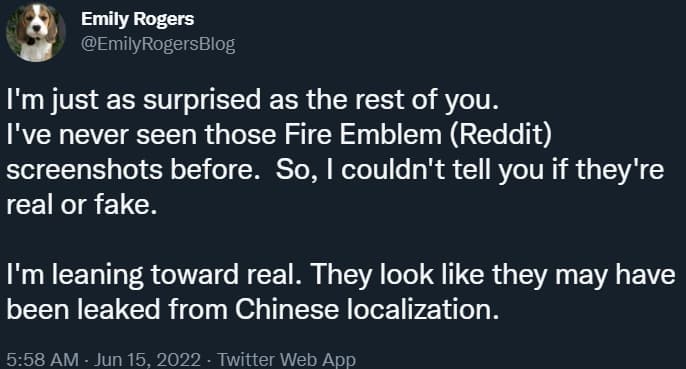This screenshot has width=686, height=369.
Task: Click the 5:58 AM timestamp
Action: (42, 359)
